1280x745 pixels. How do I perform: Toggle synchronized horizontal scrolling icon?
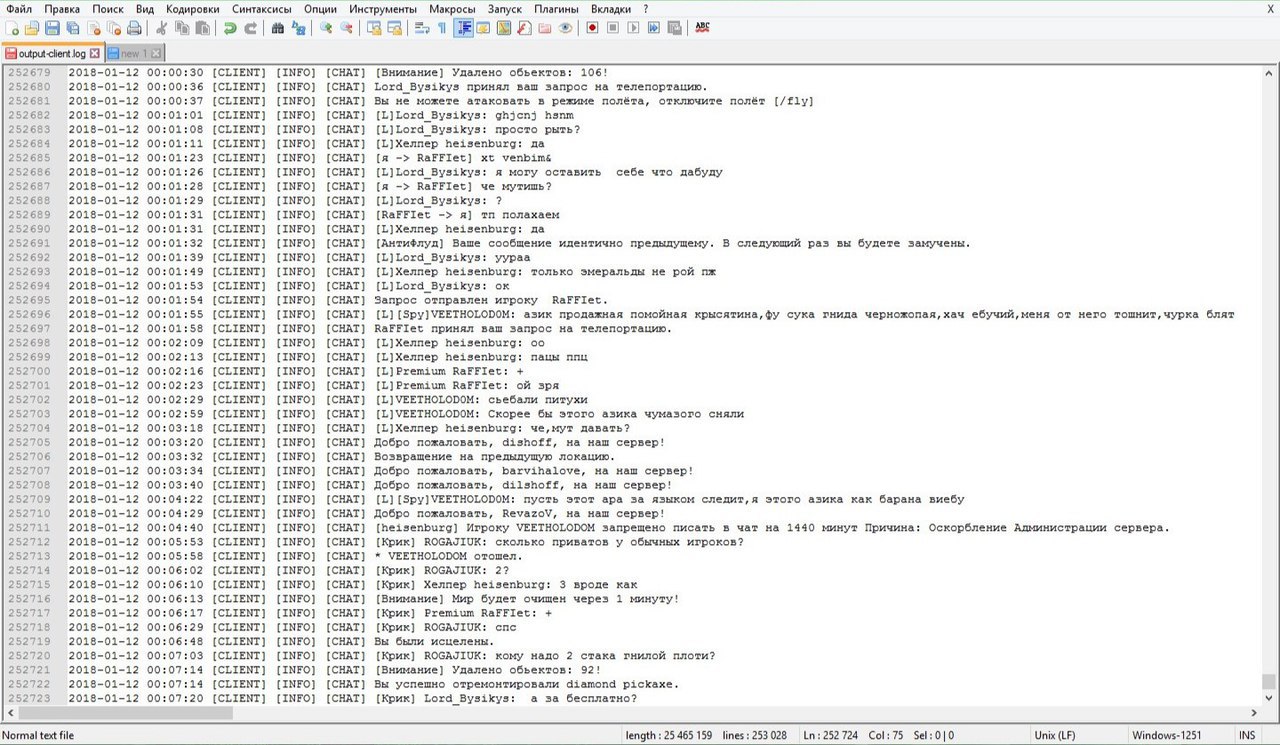click(395, 28)
